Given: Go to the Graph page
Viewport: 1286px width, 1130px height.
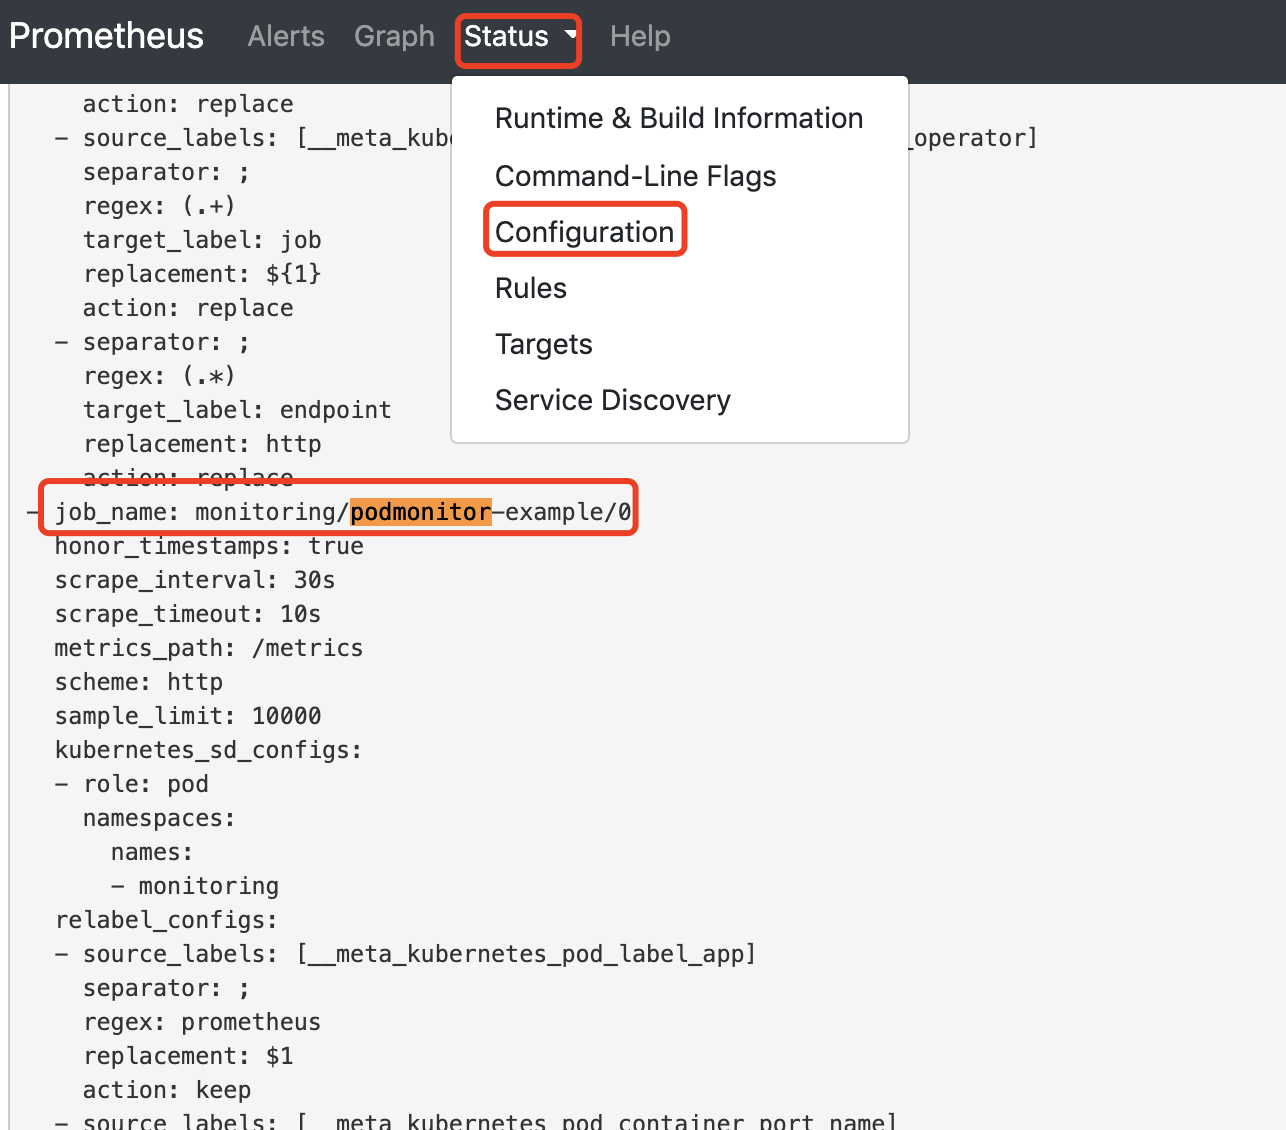Looking at the screenshot, I should coord(394,36).
